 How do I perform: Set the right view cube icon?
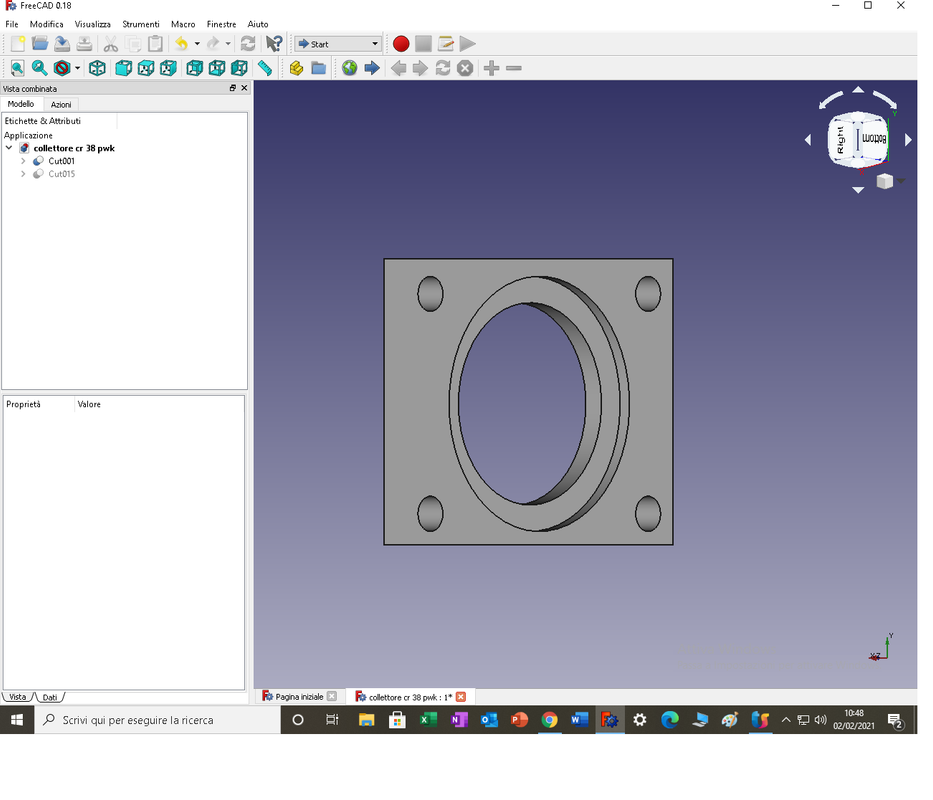tap(168, 68)
